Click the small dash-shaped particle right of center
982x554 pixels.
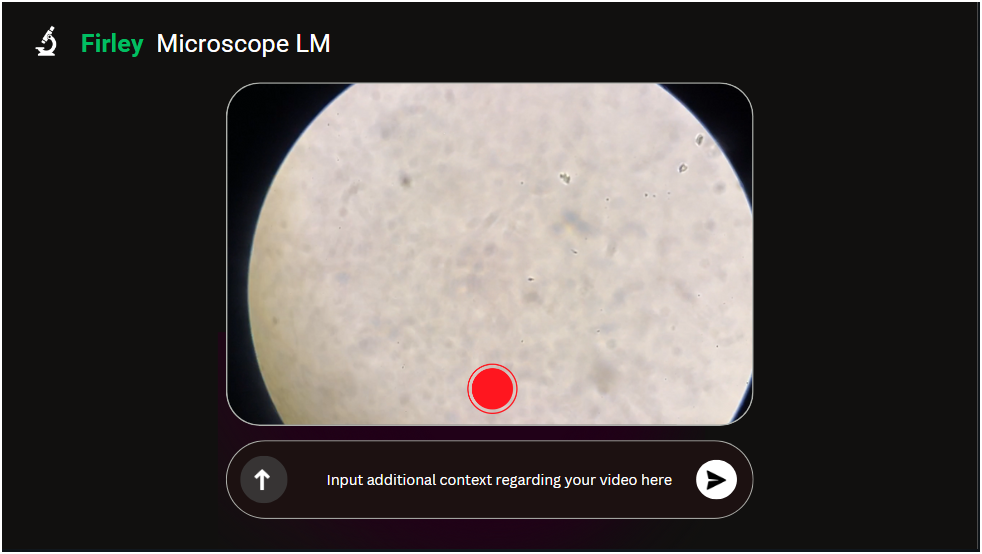[x=574, y=252]
